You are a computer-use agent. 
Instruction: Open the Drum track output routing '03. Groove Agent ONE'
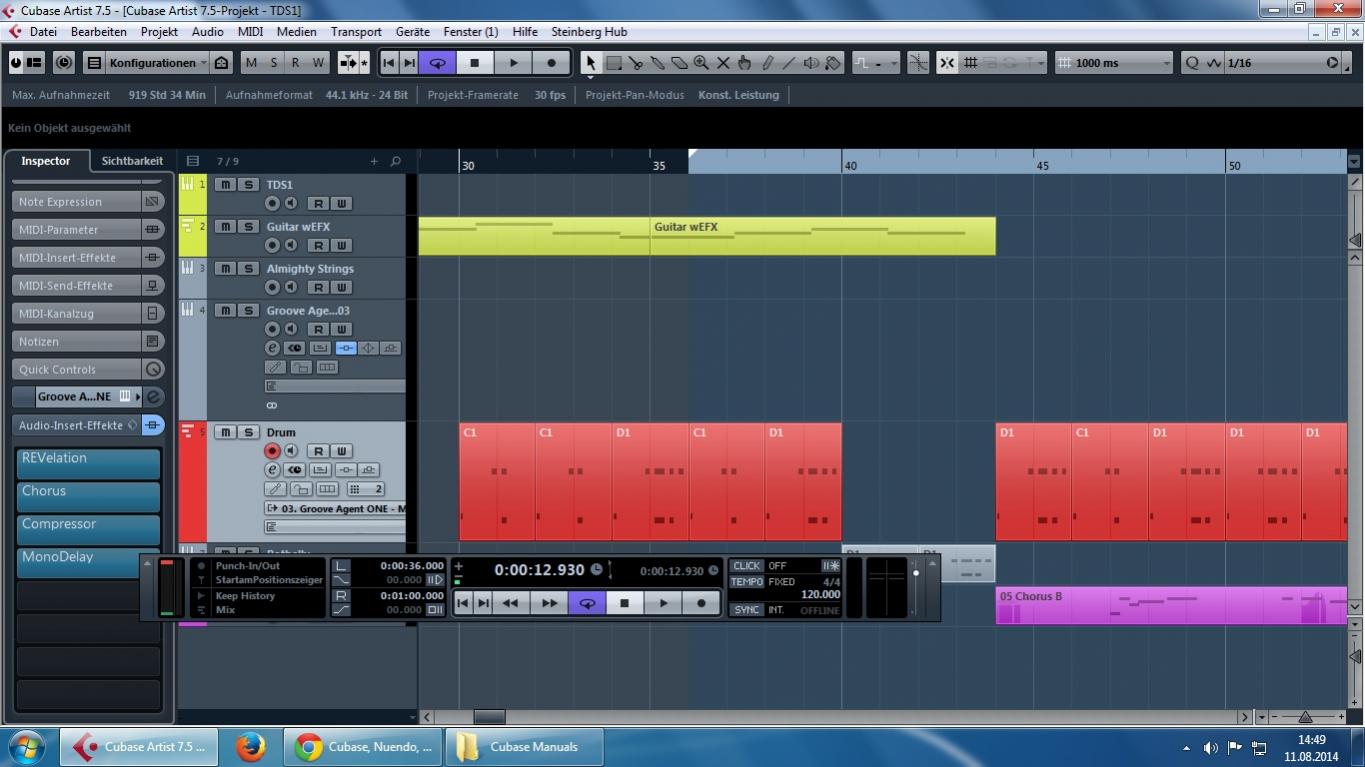(x=336, y=509)
